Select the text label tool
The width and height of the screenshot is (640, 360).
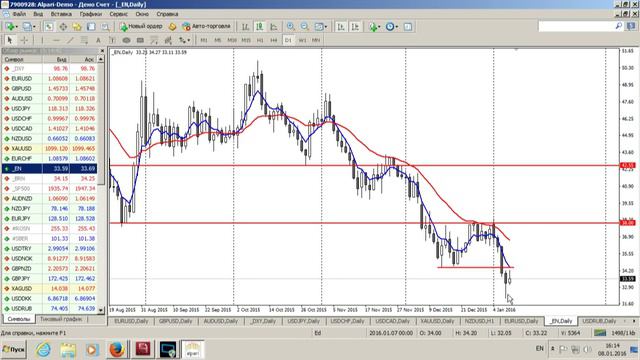tap(112, 40)
